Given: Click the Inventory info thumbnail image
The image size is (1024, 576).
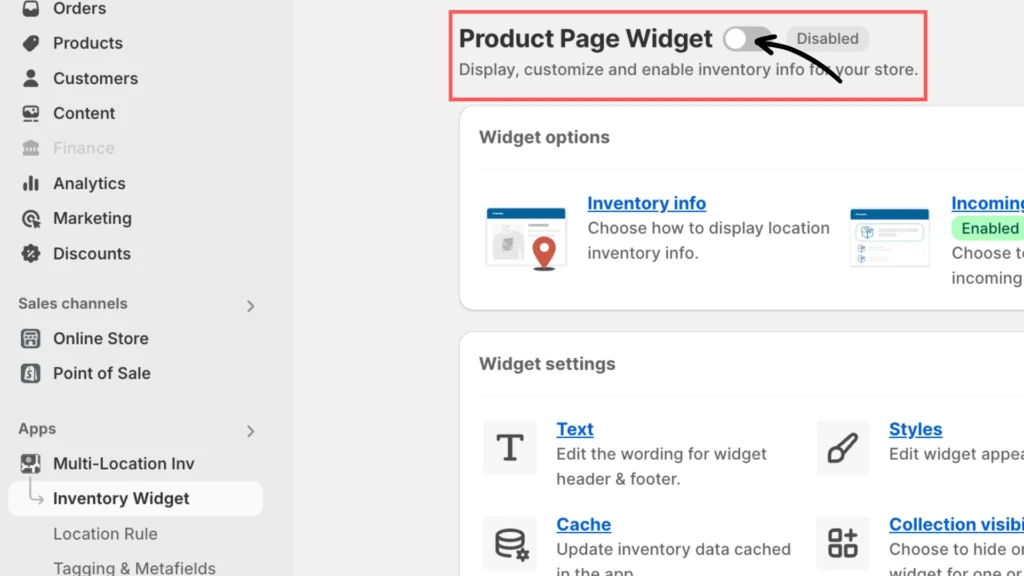Looking at the screenshot, I should coord(525,238).
